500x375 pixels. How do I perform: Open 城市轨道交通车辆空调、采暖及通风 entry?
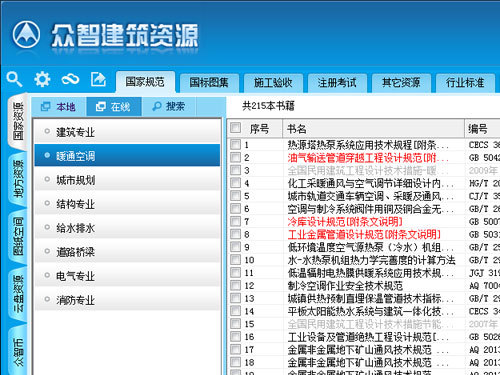(371, 196)
